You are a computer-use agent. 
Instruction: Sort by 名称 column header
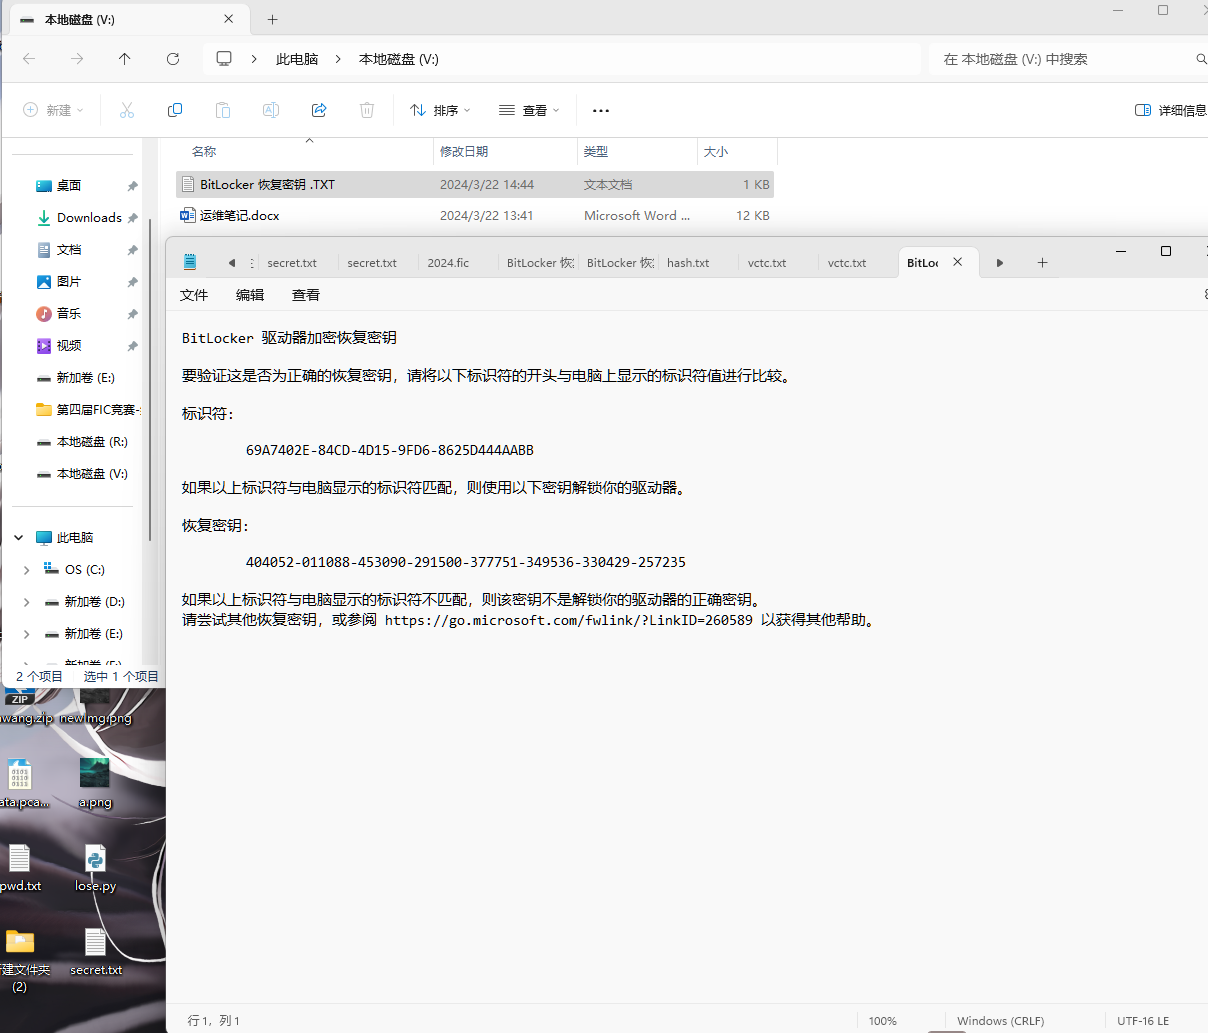(x=204, y=151)
